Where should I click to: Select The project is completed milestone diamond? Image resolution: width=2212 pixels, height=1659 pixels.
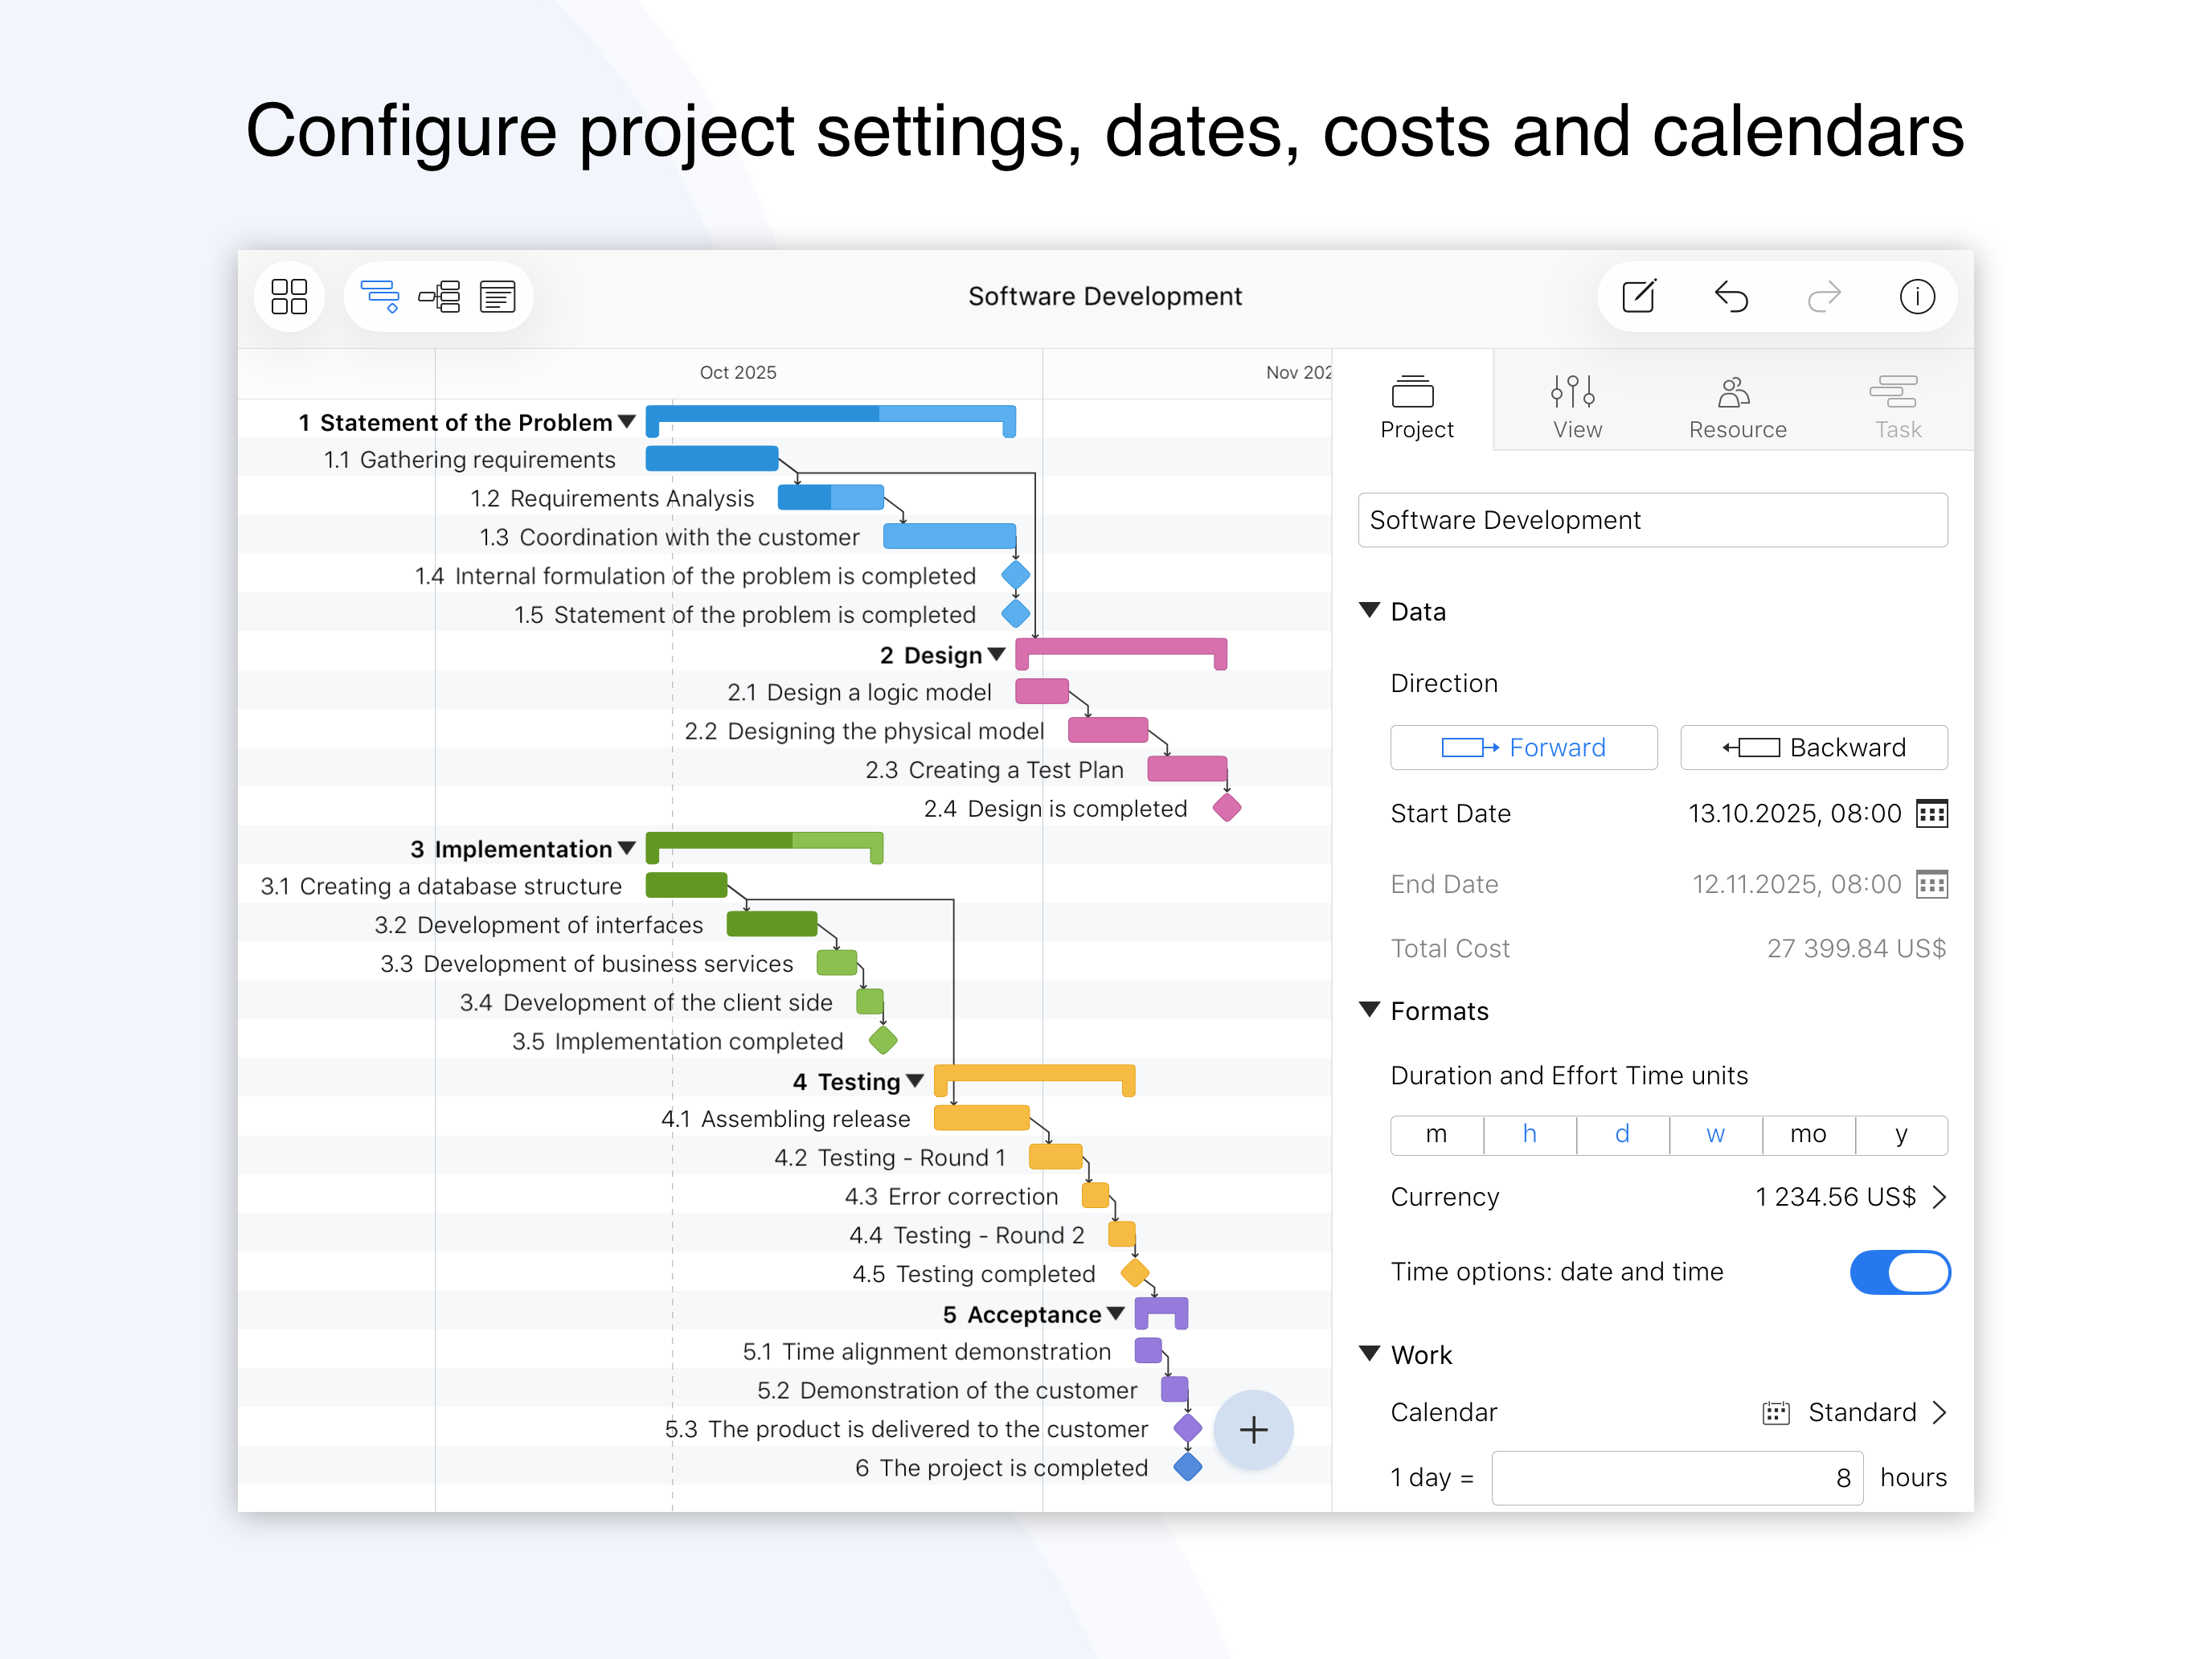(1187, 1467)
